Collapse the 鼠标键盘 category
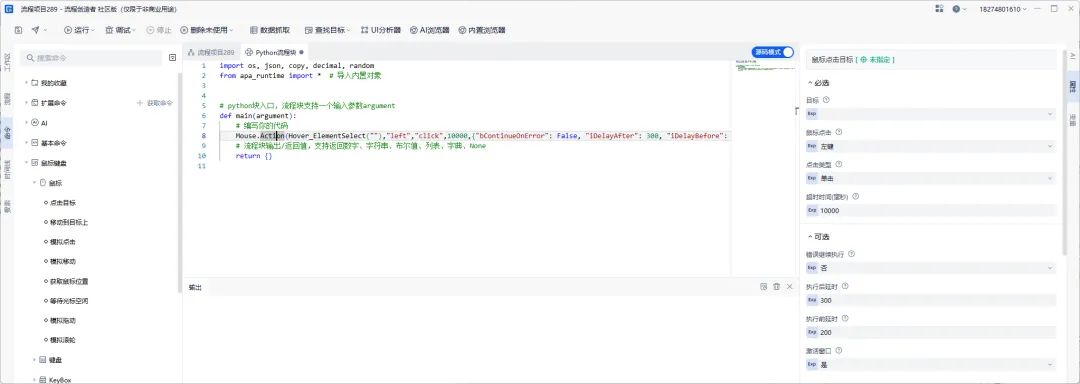Image resolution: width=1080 pixels, height=384 pixels. click(27, 162)
